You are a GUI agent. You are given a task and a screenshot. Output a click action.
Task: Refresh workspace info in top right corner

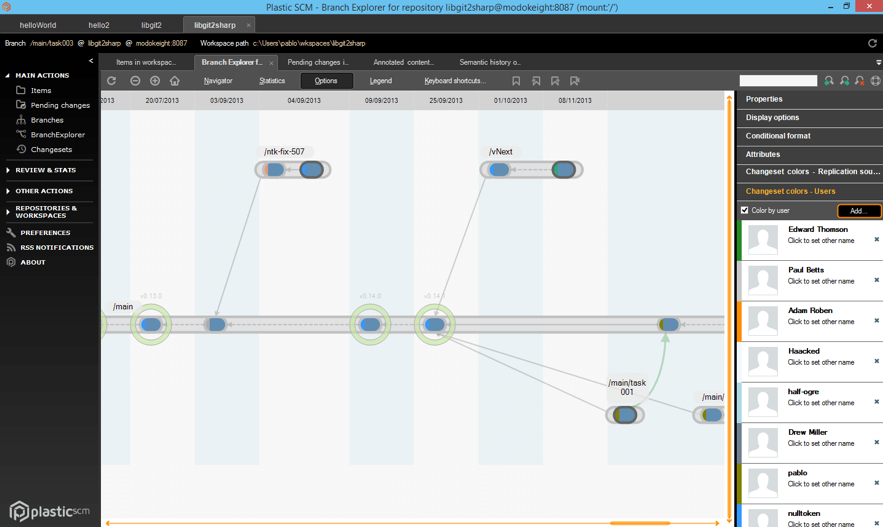(x=872, y=43)
